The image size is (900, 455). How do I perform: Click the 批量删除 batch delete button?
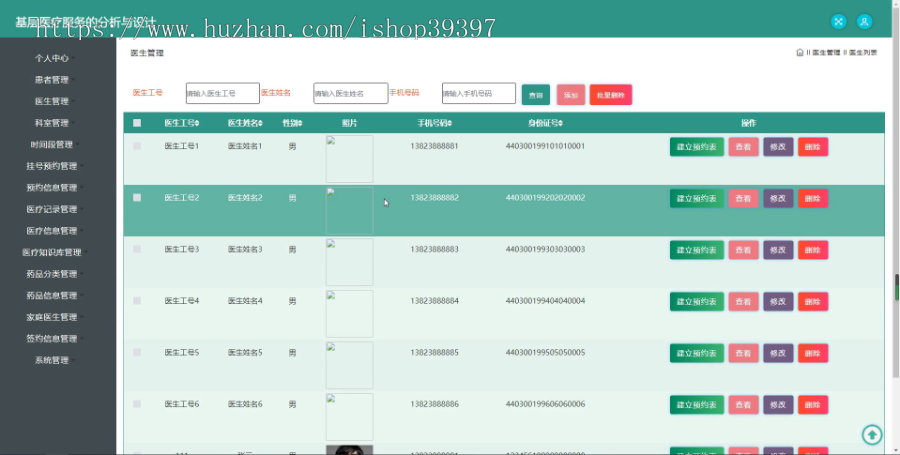coord(611,95)
